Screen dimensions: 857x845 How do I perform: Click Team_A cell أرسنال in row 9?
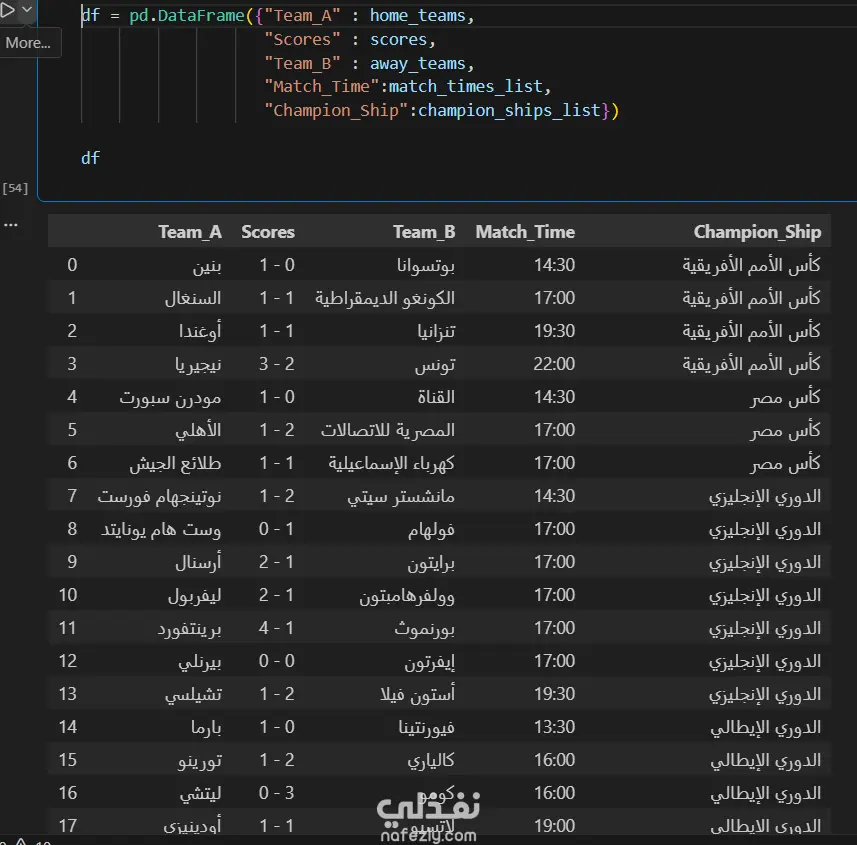[x=198, y=562]
